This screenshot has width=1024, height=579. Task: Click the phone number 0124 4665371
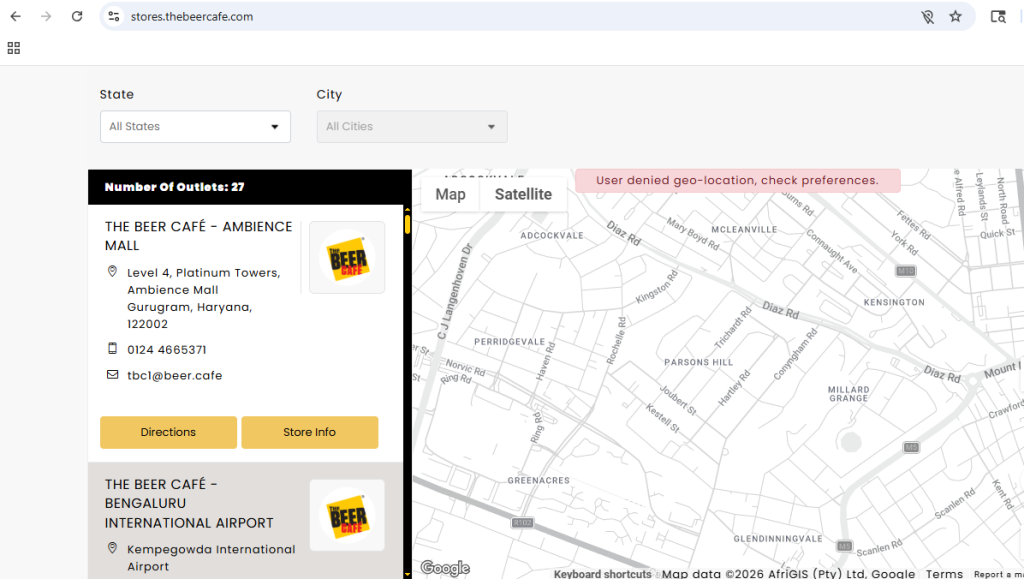167,350
